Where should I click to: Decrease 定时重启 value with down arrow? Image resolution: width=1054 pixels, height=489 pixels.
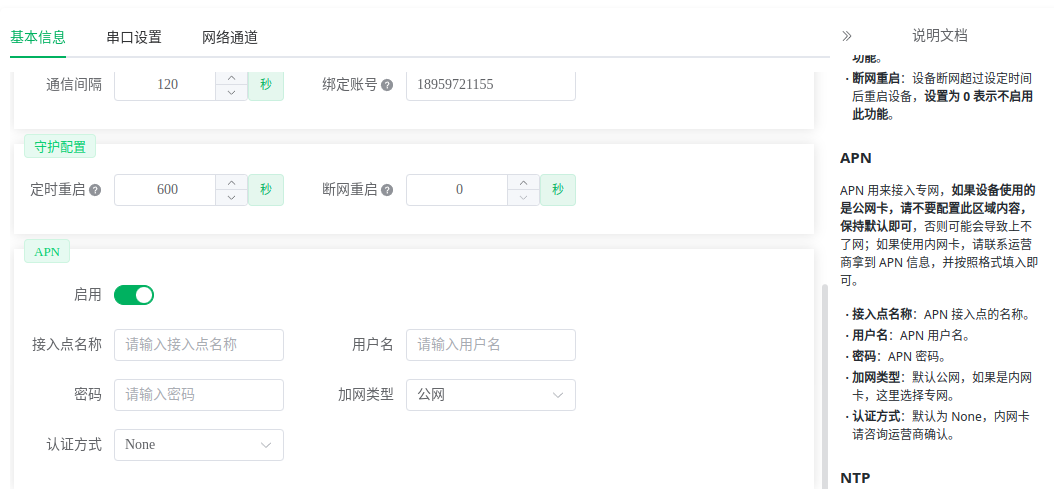[231, 198]
